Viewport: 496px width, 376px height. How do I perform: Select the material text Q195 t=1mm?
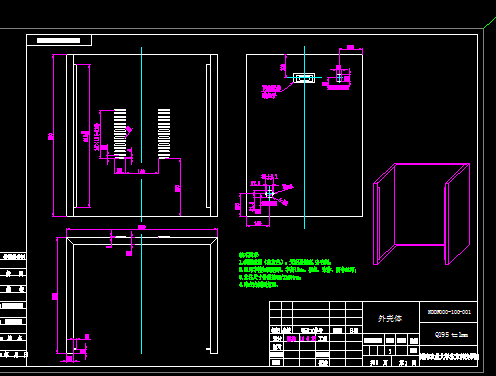(451, 334)
